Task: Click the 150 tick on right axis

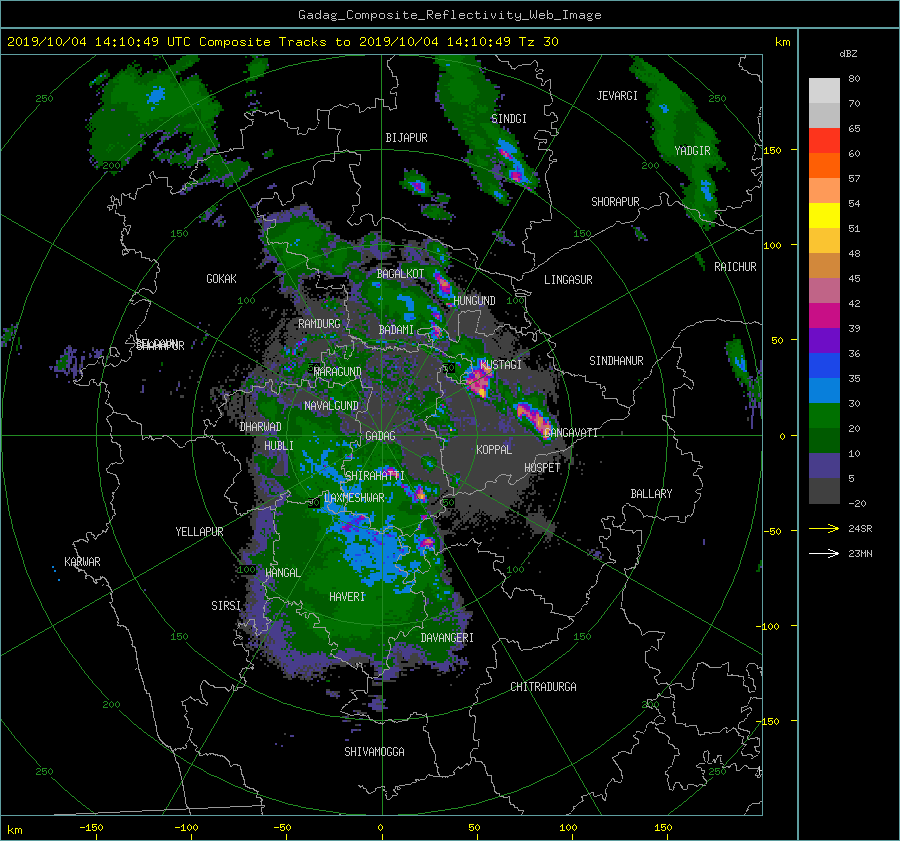Action: click(x=772, y=150)
